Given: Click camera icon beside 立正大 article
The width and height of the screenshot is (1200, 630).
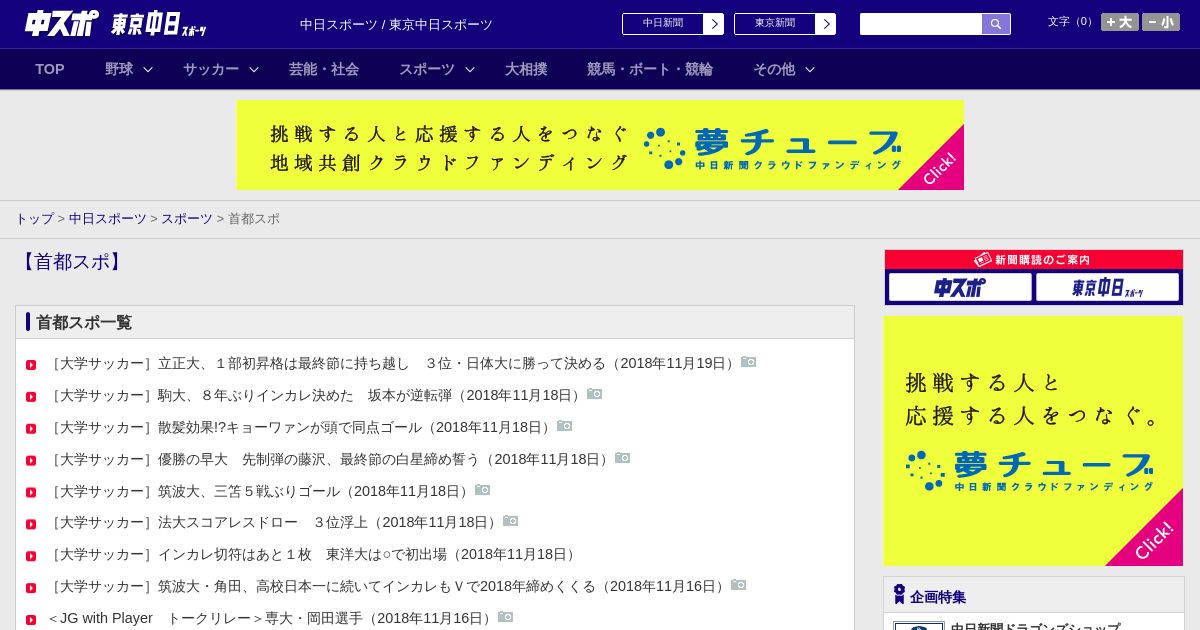Looking at the screenshot, I should [x=749, y=362].
